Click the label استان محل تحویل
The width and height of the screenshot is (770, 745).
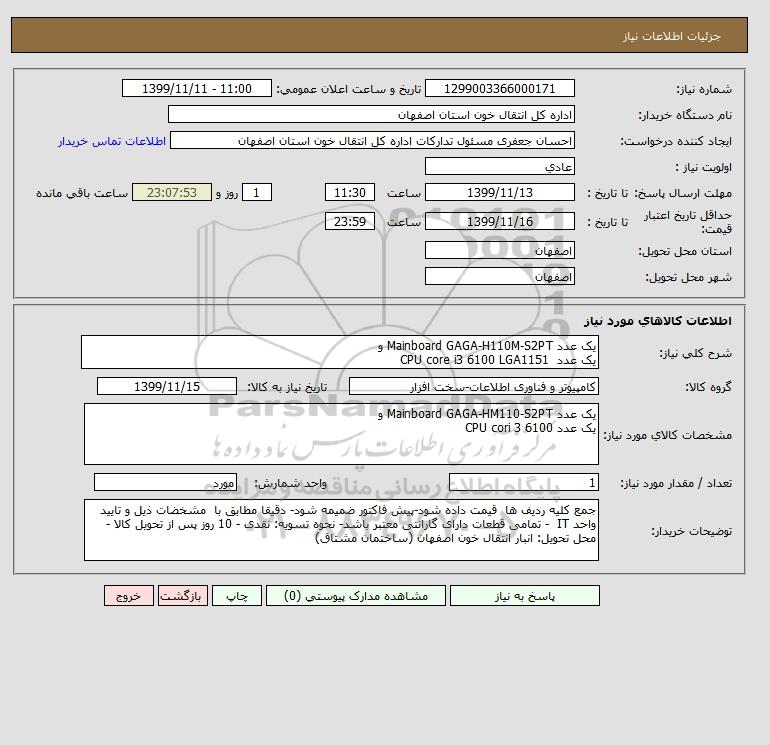click(x=685, y=251)
